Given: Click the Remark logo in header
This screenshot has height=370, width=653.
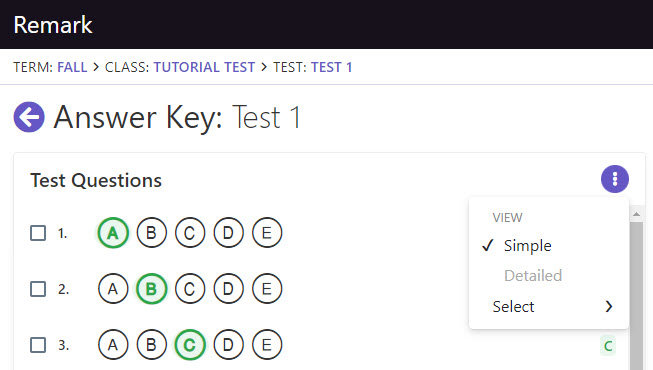Looking at the screenshot, I should click(x=53, y=25).
